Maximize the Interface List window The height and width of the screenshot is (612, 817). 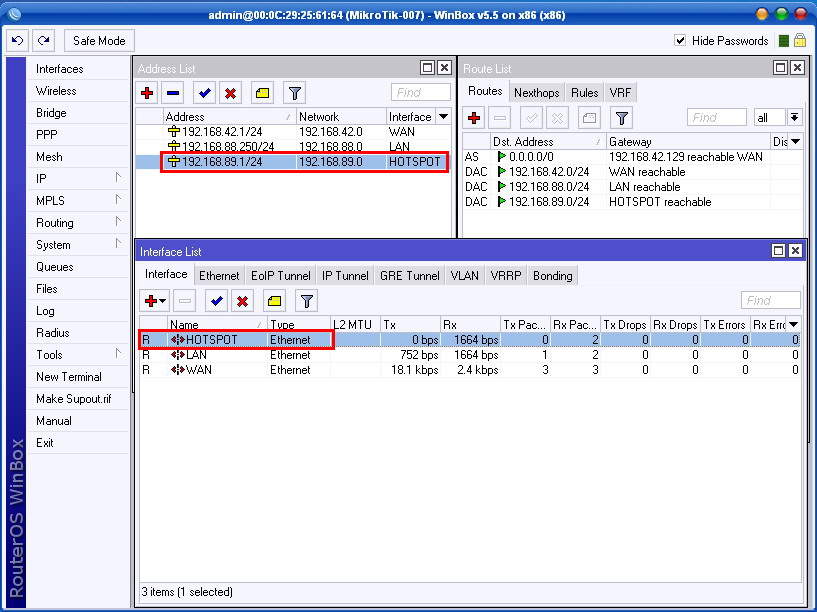778,251
